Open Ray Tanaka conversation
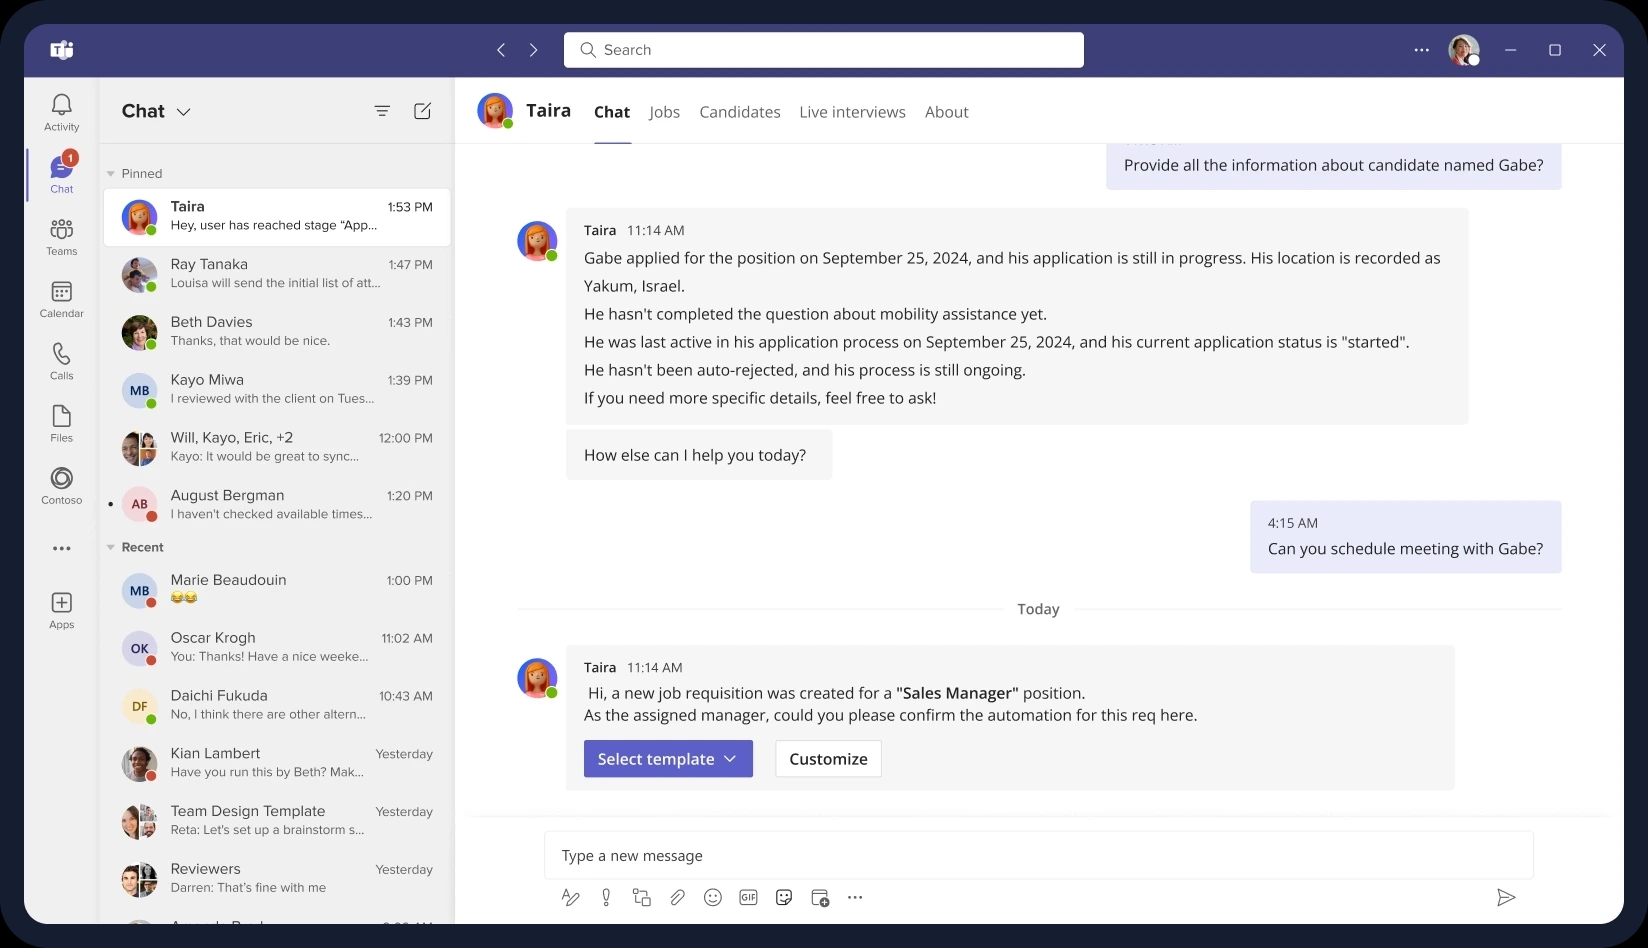Viewport: 1648px width, 948px height. click(x=277, y=274)
